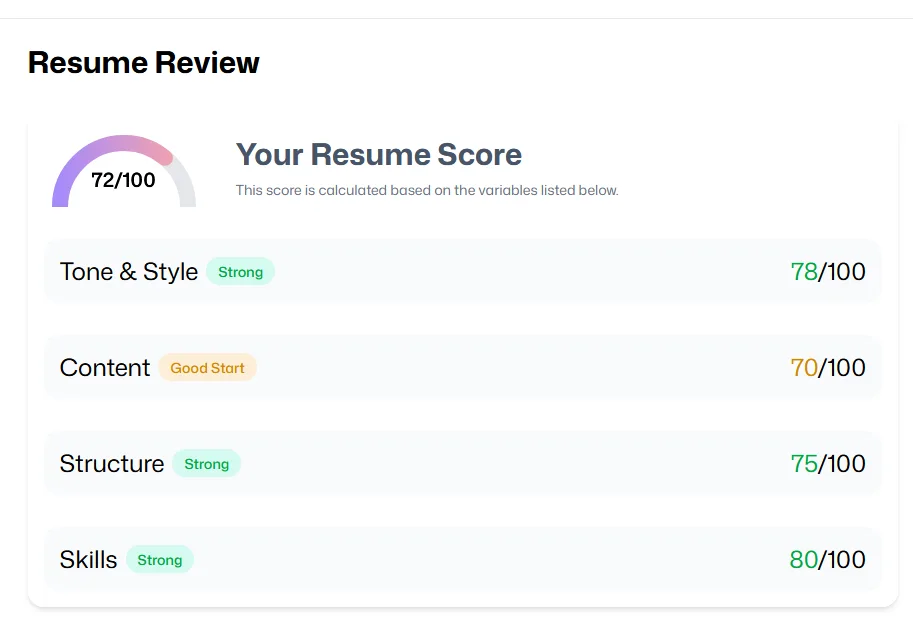Click the Resume Review heading
This screenshot has height=628, width=913.
[143, 63]
